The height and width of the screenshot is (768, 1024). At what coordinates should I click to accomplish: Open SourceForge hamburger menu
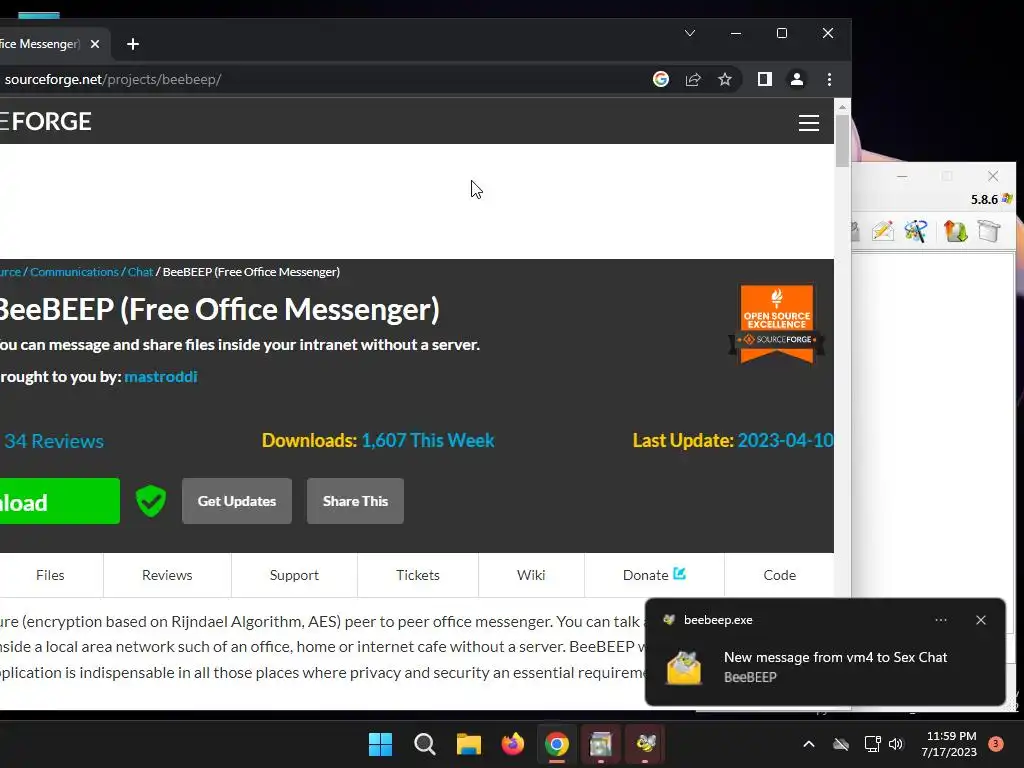809,123
